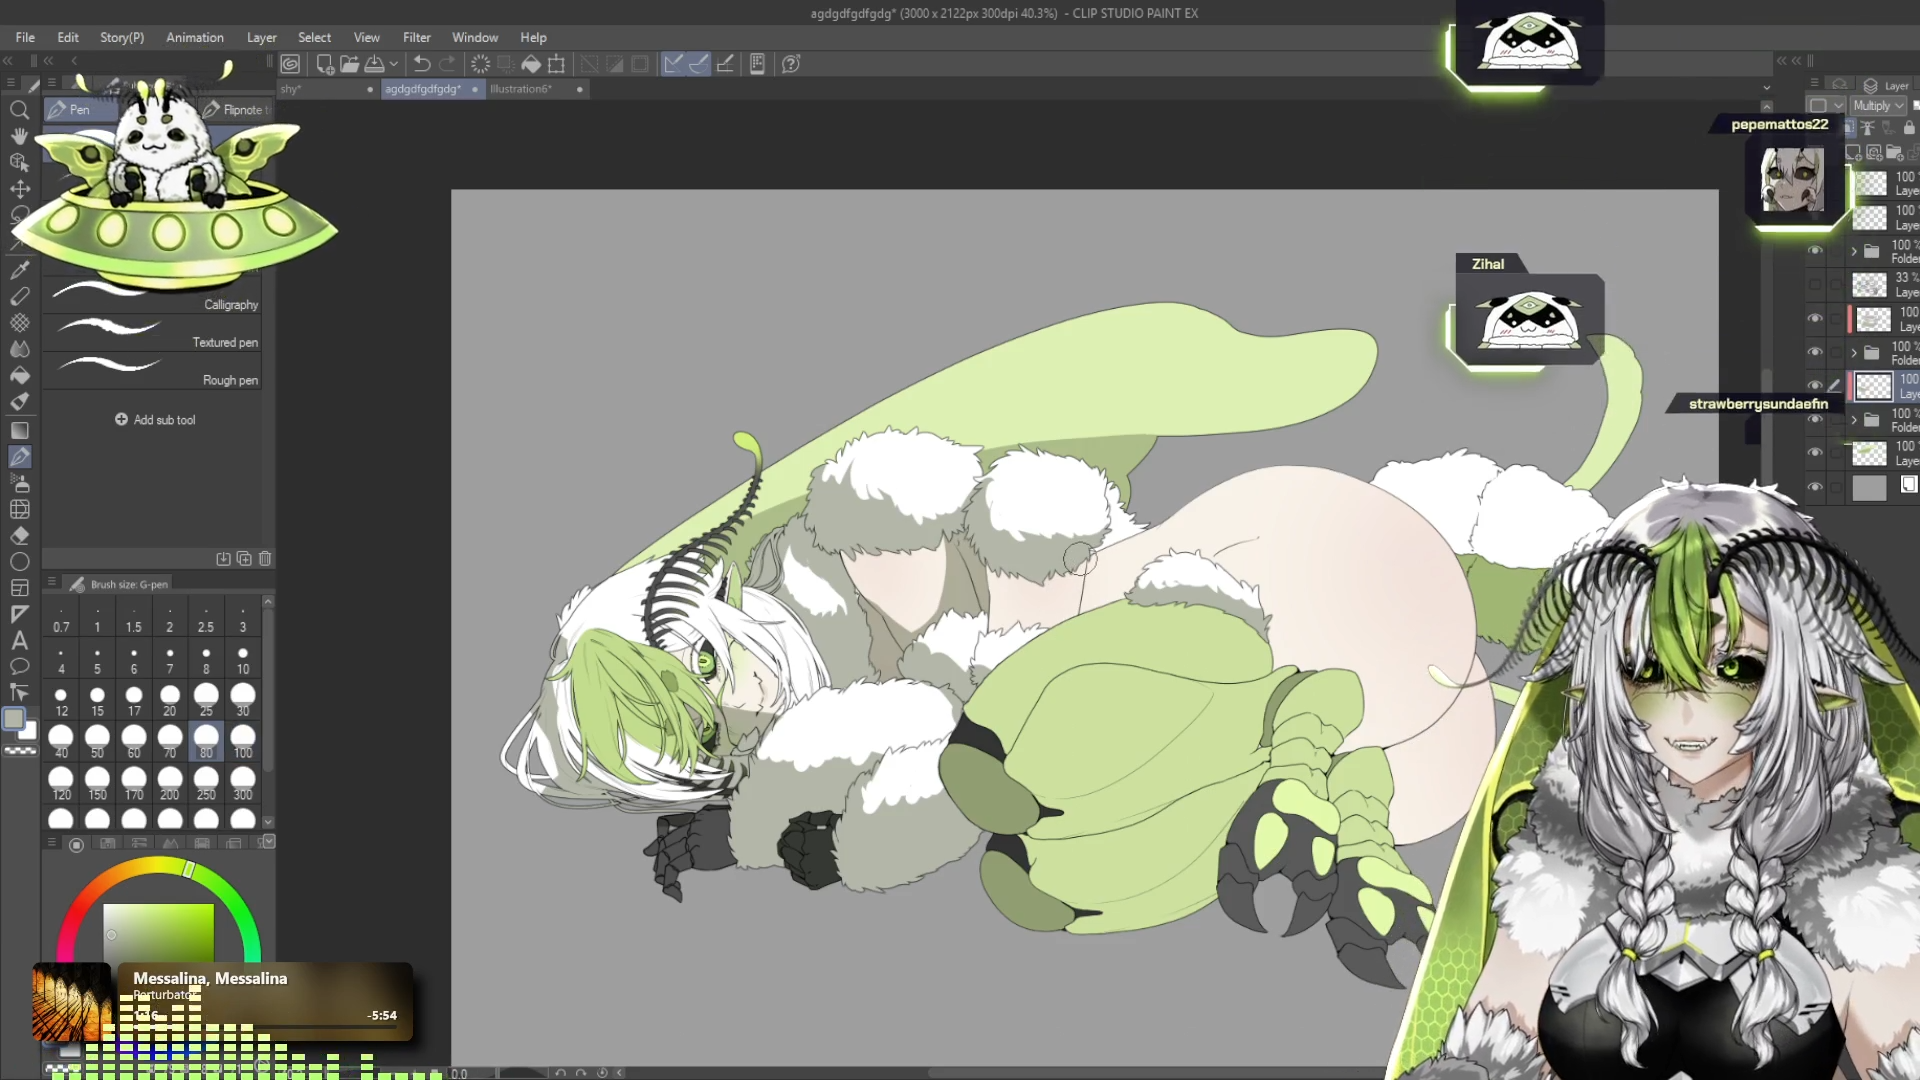Hide the bottom gray paper layer
The height and width of the screenshot is (1080, 1920).
1815,487
